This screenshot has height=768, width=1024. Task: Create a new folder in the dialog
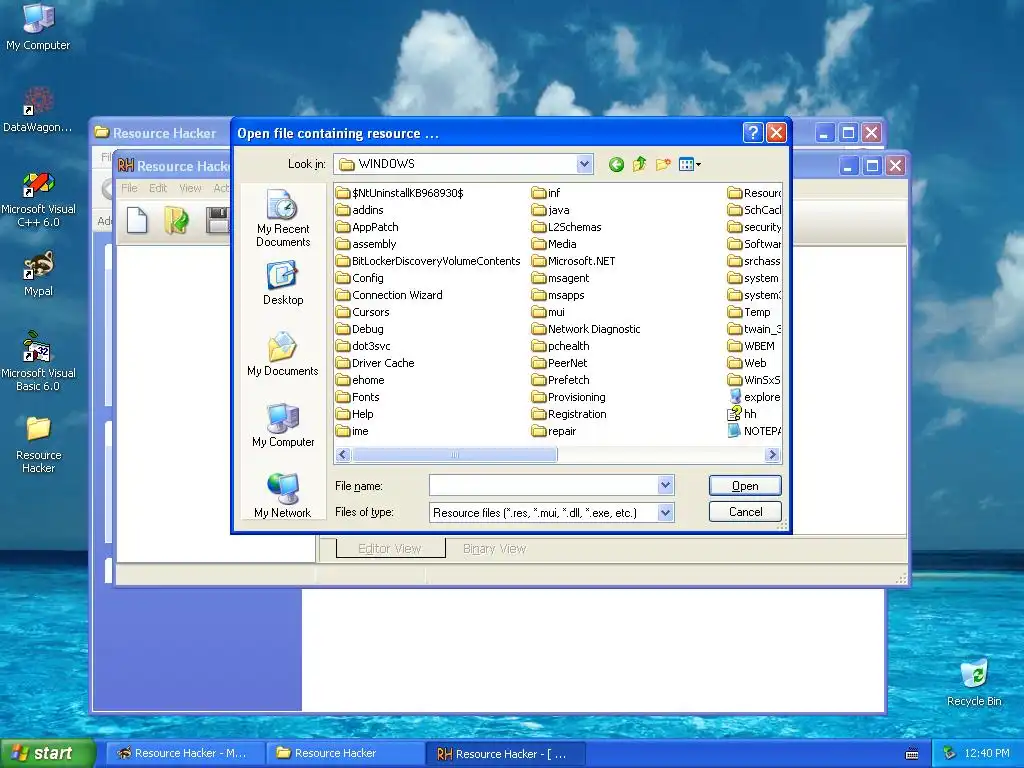click(x=663, y=165)
